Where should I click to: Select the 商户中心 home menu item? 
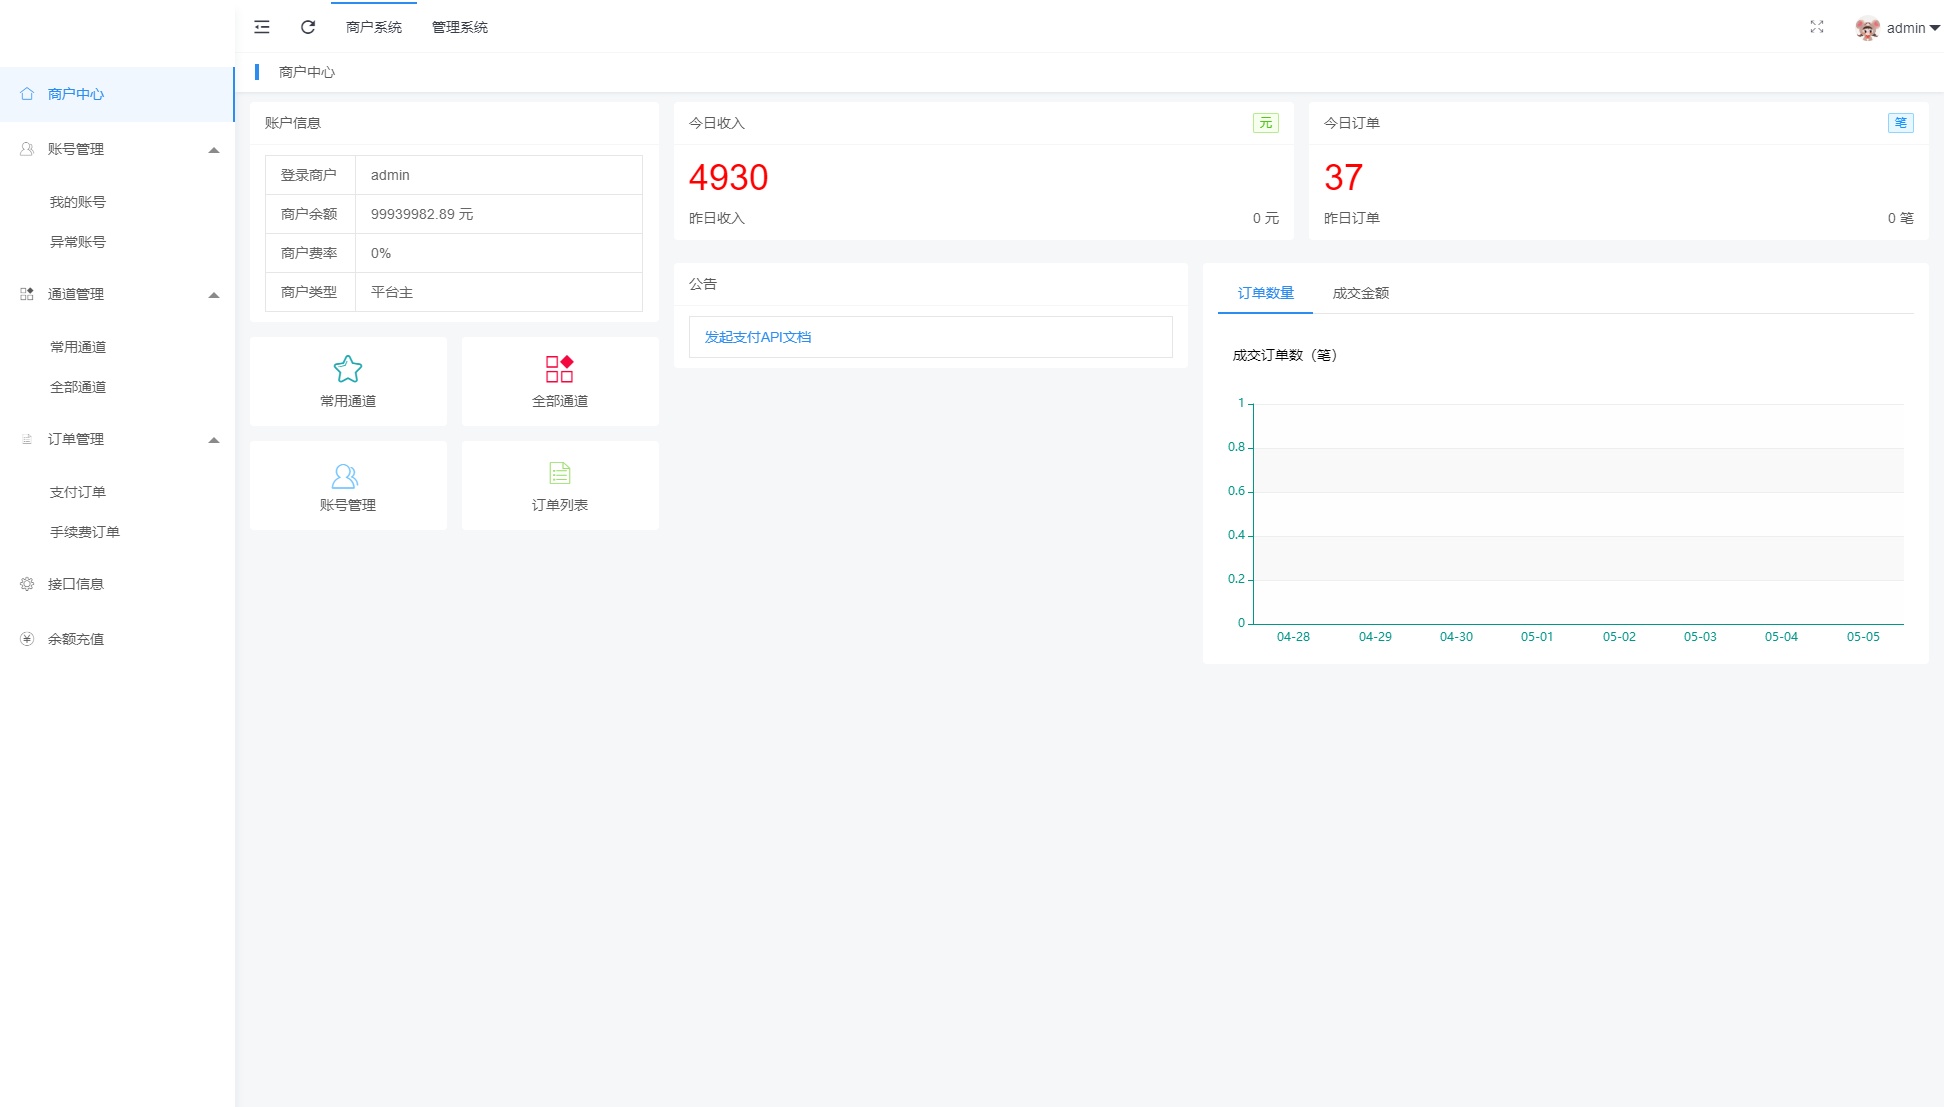coord(76,94)
